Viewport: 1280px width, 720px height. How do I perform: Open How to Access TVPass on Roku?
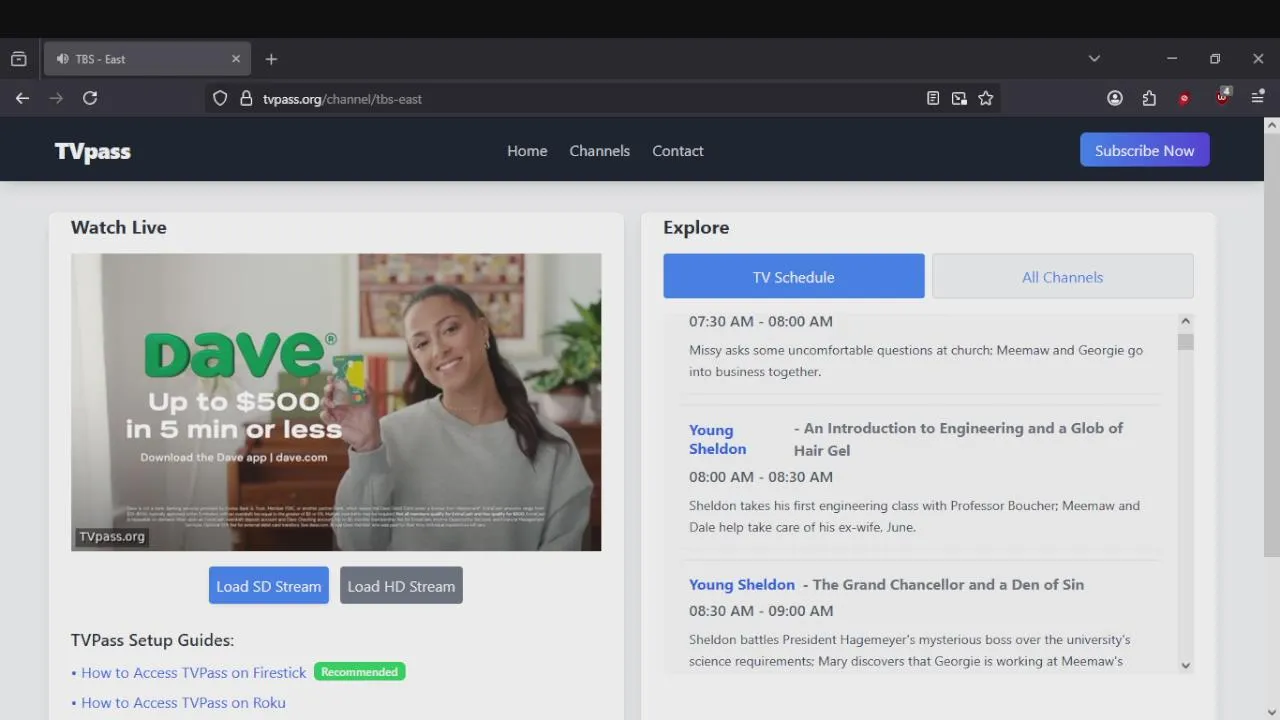(x=183, y=703)
